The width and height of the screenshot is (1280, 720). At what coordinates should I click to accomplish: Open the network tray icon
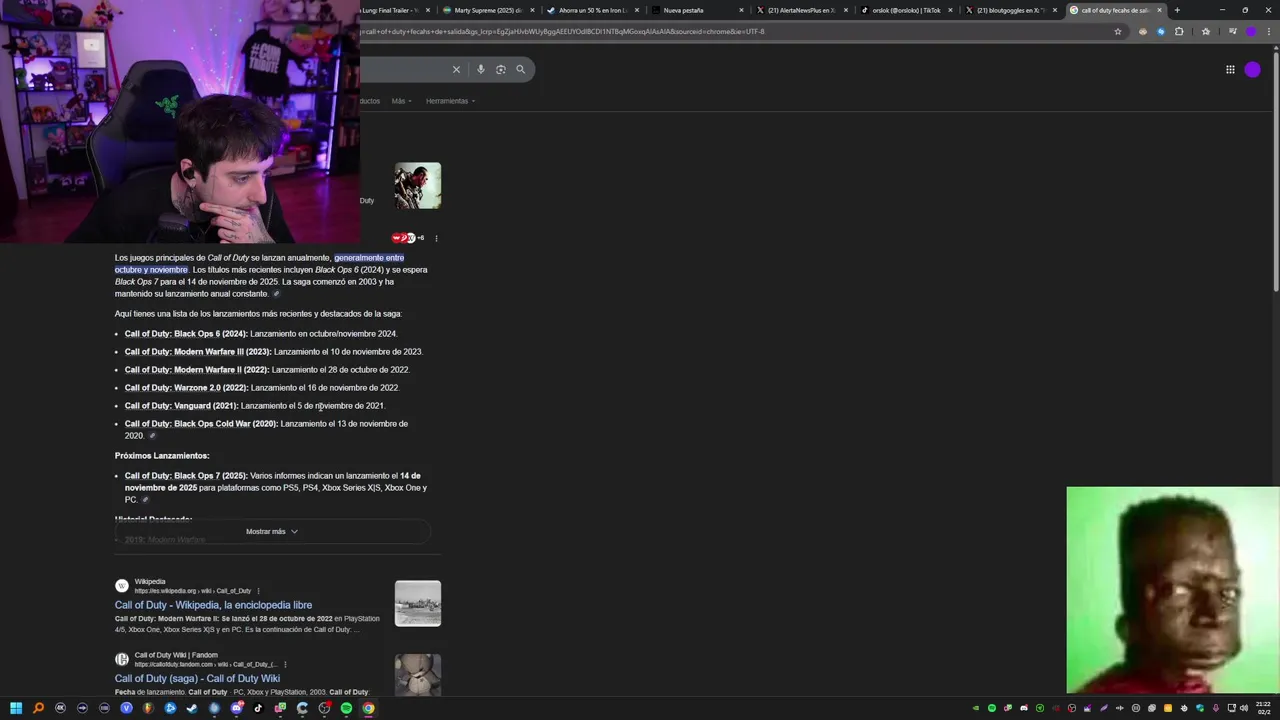pyautogui.click(x=1231, y=708)
